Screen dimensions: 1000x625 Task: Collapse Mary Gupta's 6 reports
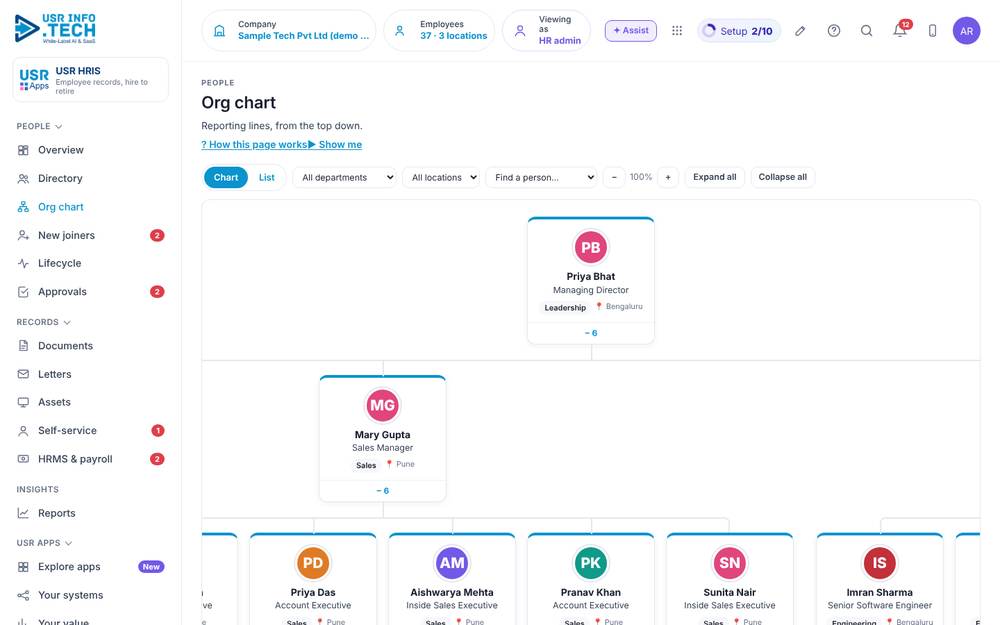point(382,490)
